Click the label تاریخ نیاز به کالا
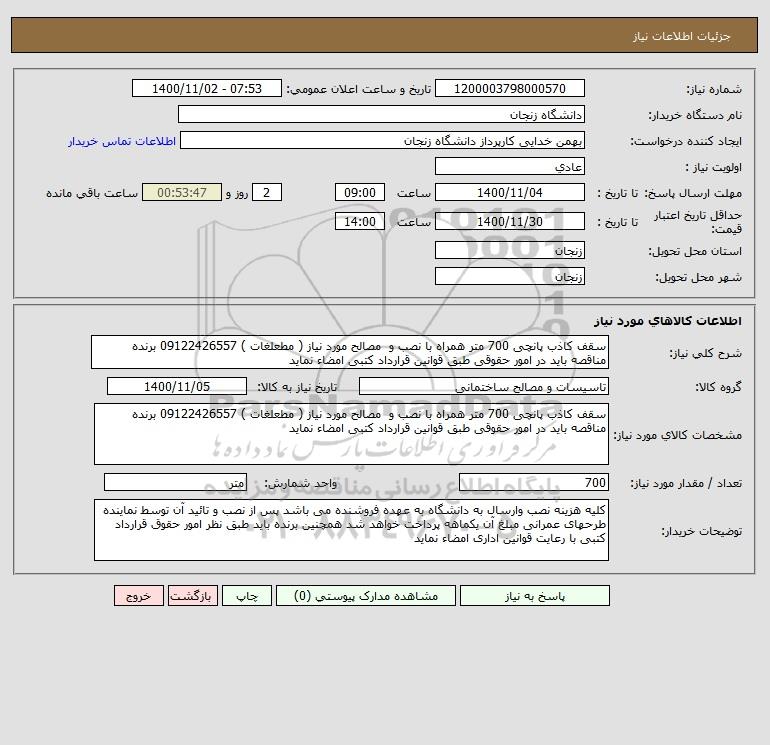This screenshot has width=770, height=745. click(297, 387)
